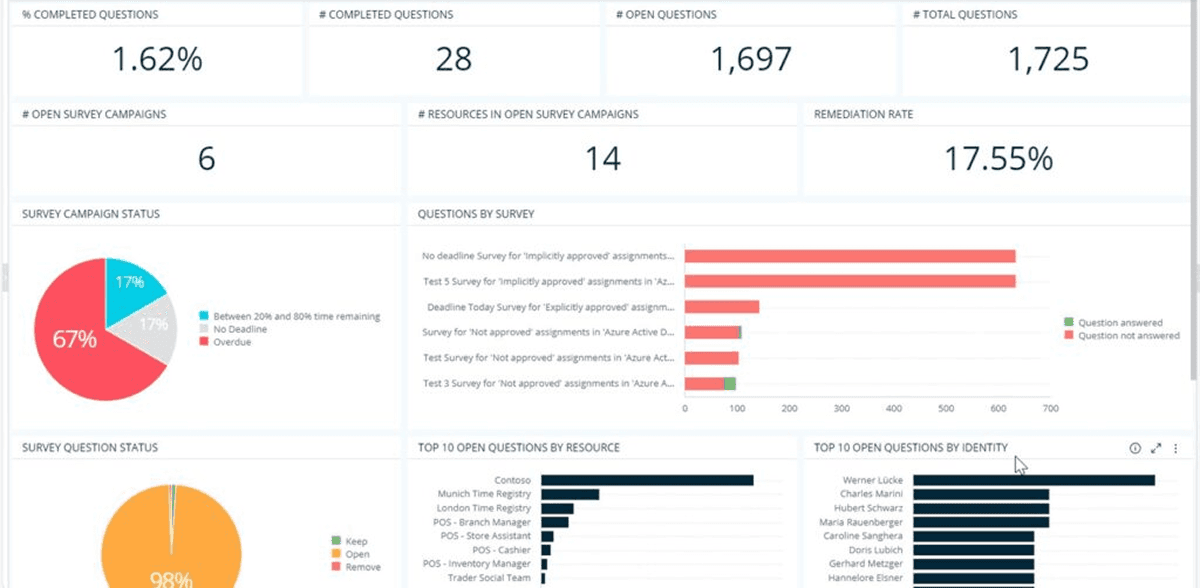Select the 'Test 5 Survey' bar
The height and width of the screenshot is (588, 1200).
pyautogui.click(x=850, y=281)
